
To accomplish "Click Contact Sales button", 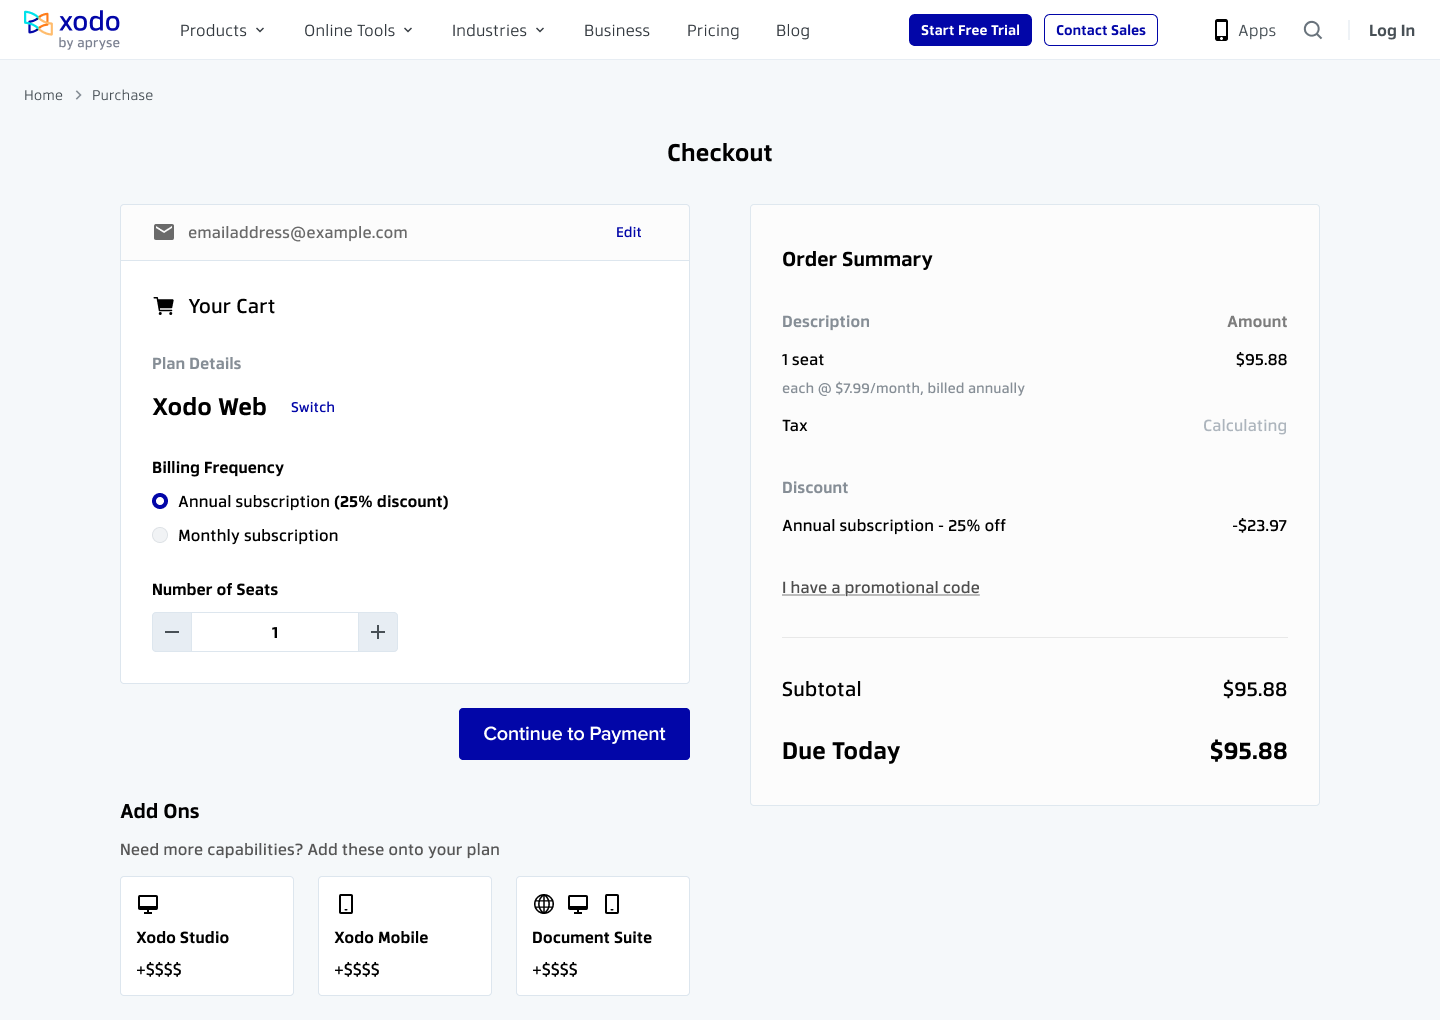I will (1101, 30).
